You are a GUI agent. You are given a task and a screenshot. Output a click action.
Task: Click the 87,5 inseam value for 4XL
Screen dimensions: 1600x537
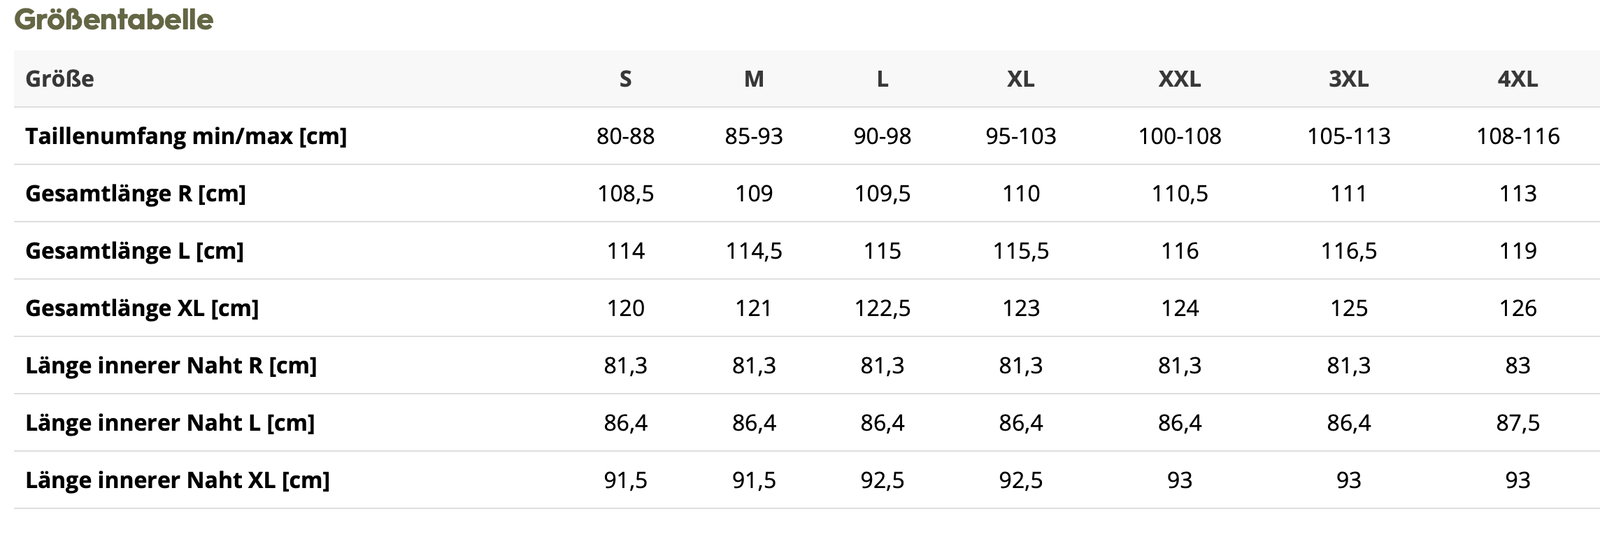click(1517, 423)
